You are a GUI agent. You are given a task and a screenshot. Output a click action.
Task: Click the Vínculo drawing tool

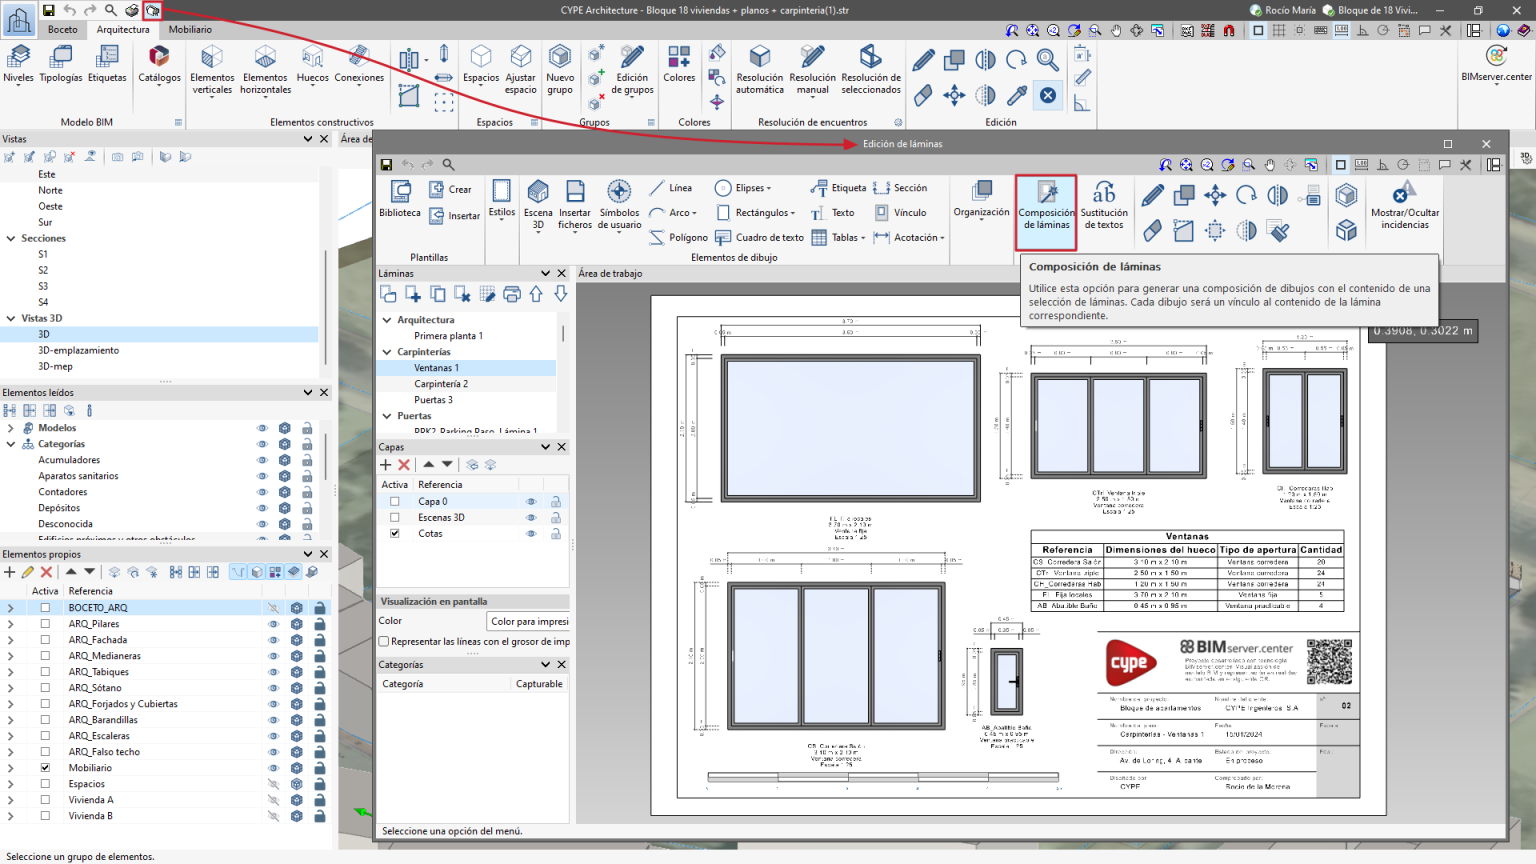(900, 213)
